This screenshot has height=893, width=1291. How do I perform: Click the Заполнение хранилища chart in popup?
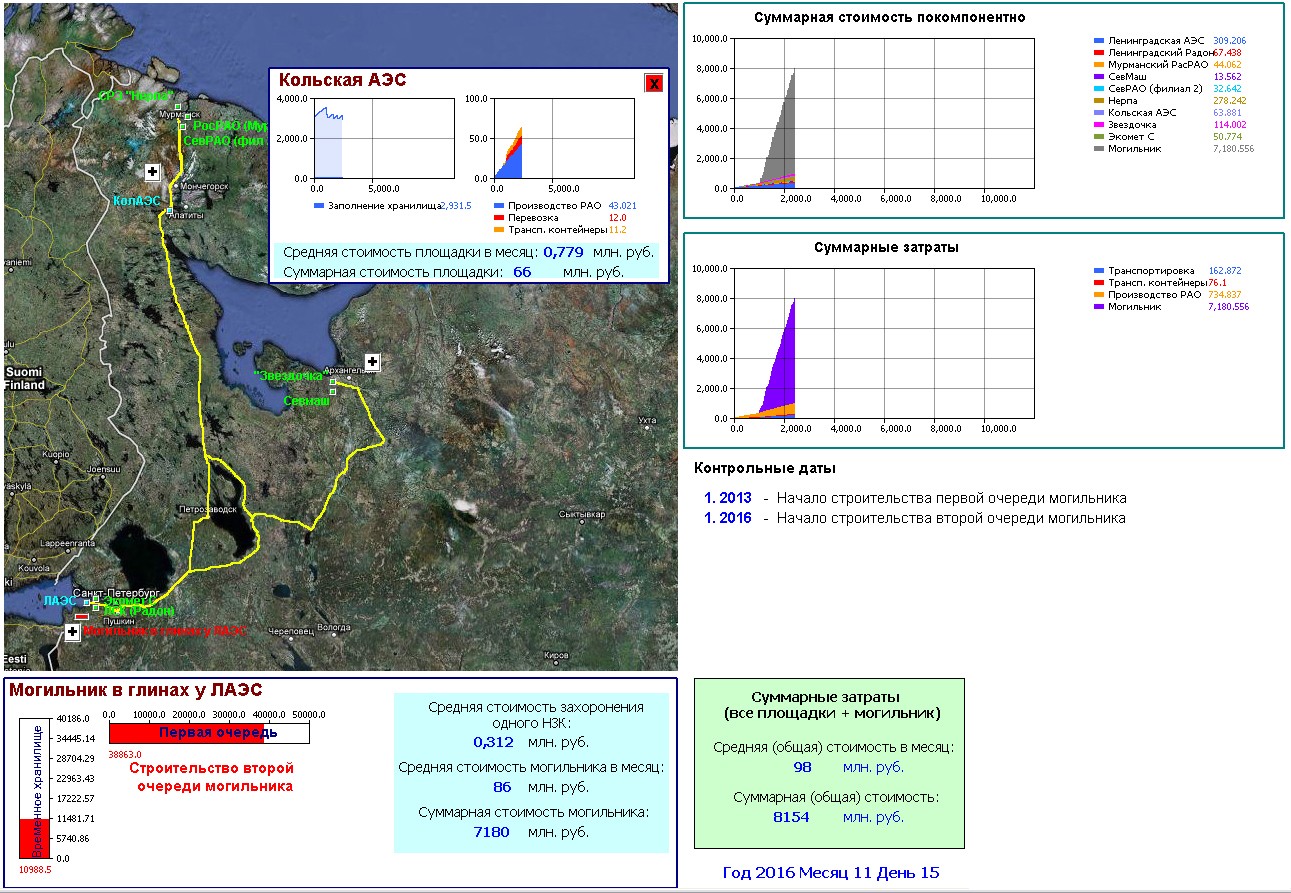pyautogui.click(x=372, y=139)
